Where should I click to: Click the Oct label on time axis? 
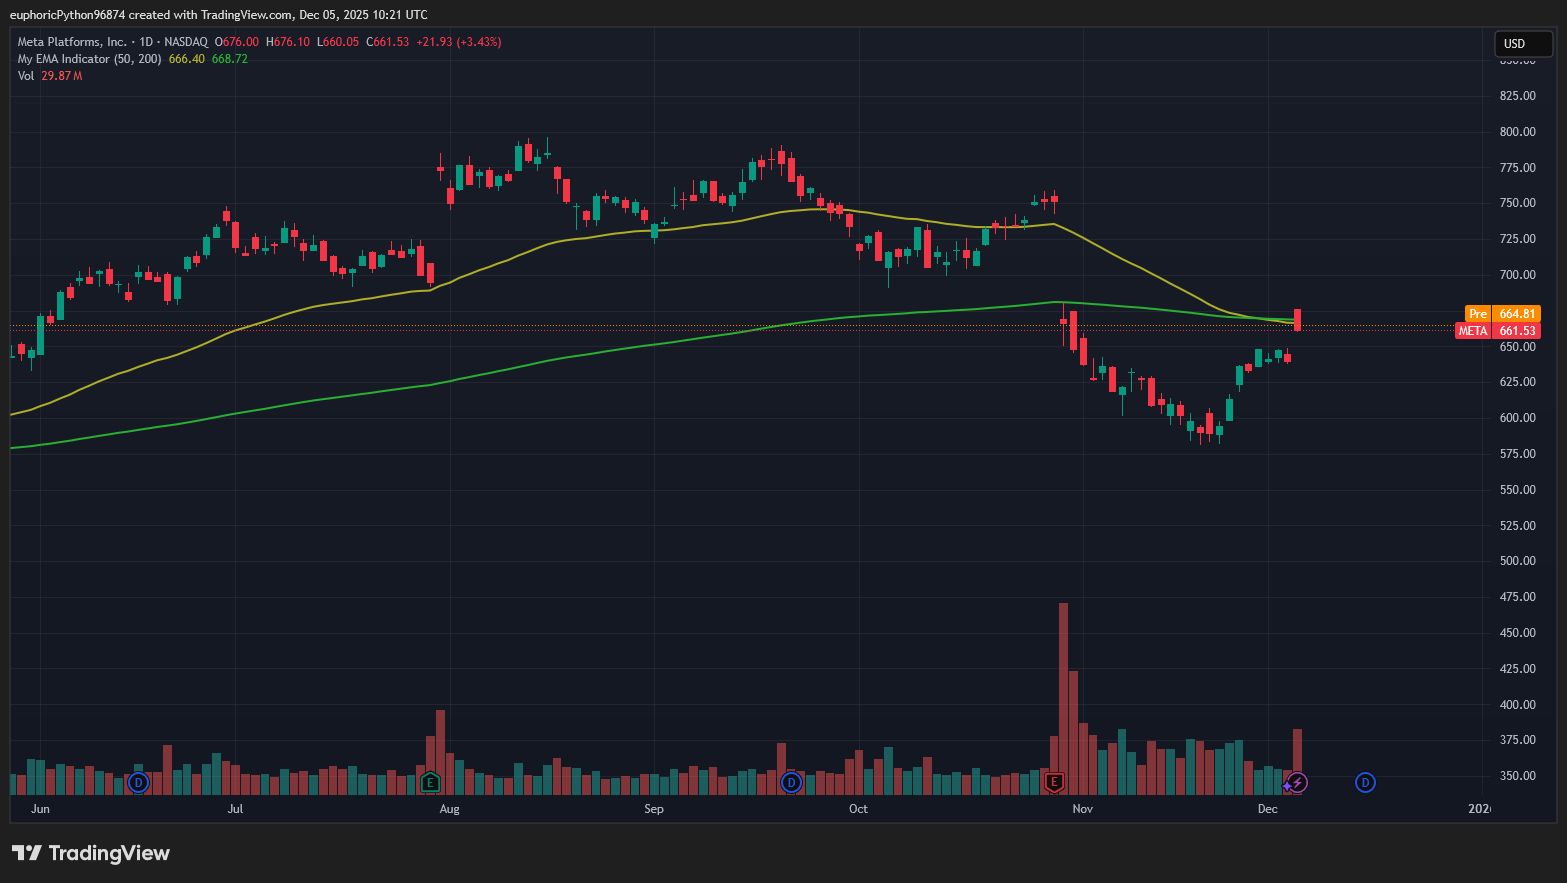pyautogui.click(x=858, y=809)
